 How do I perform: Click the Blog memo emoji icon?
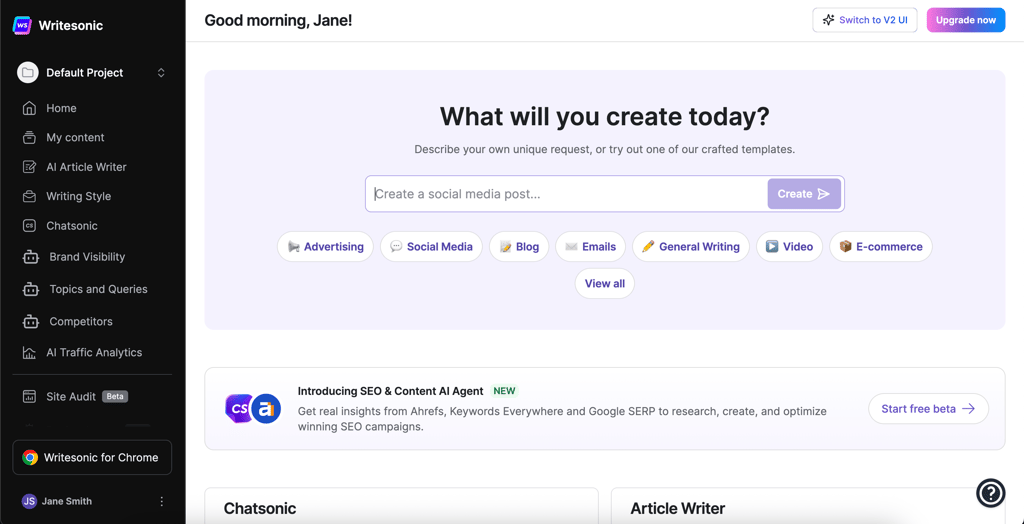505,247
